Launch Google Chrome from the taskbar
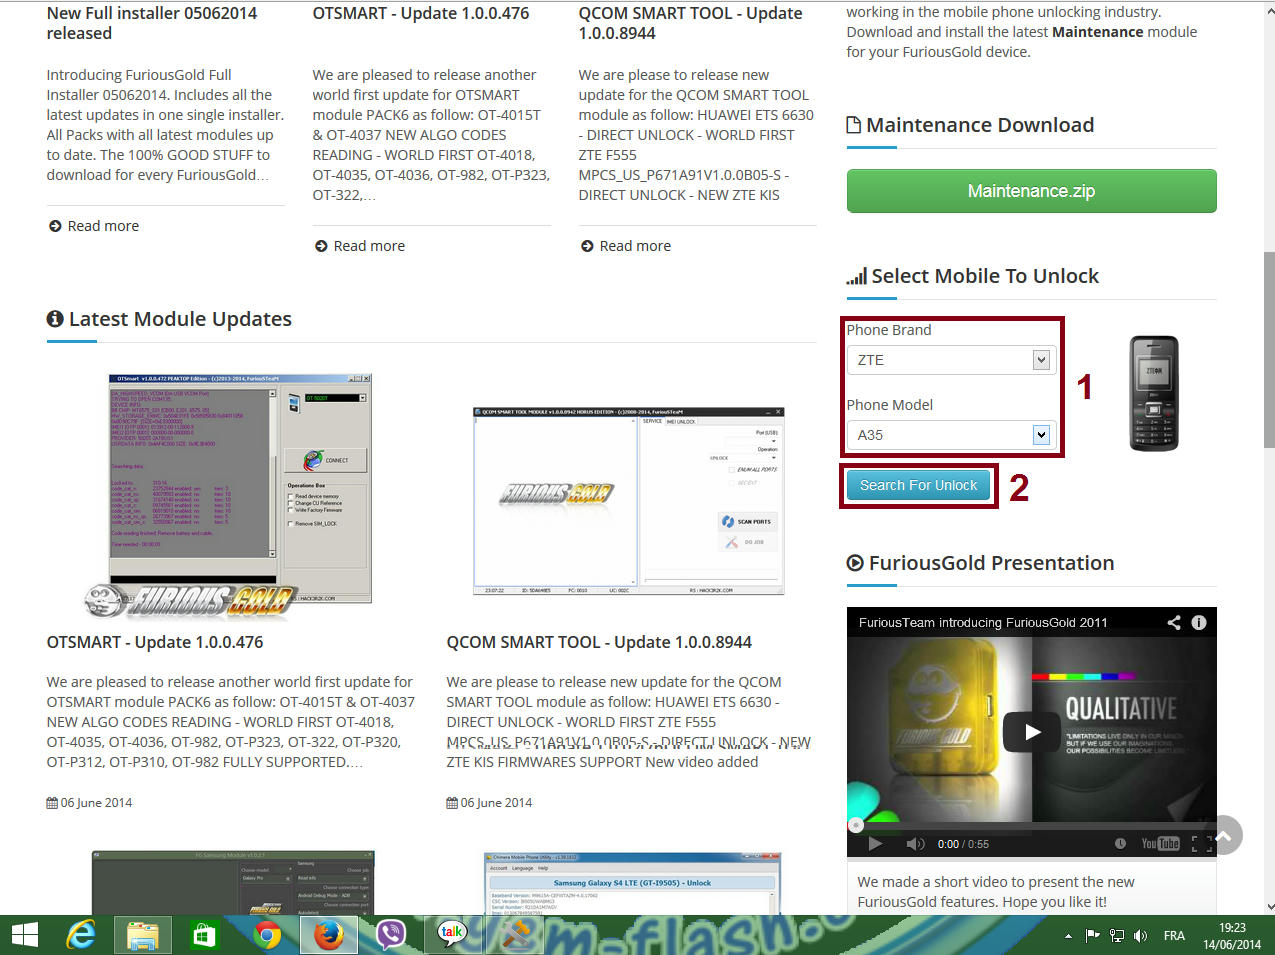Image resolution: width=1275 pixels, height=955 pixels. point(267,935)
